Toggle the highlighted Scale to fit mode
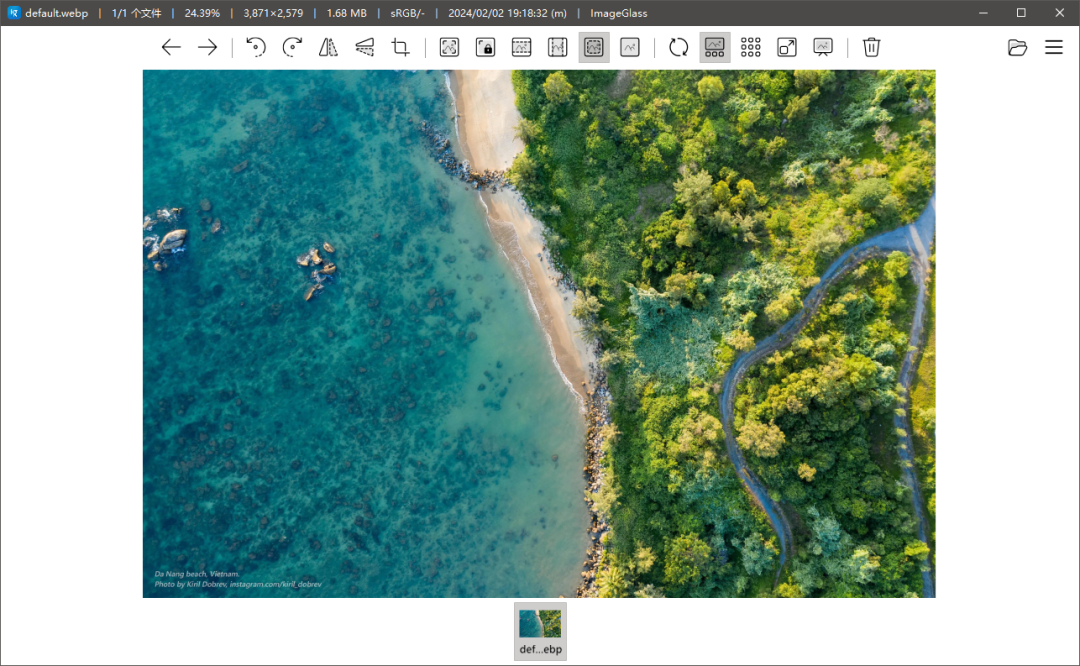Viewport: 1080px width, 666px height. [594, 47]
